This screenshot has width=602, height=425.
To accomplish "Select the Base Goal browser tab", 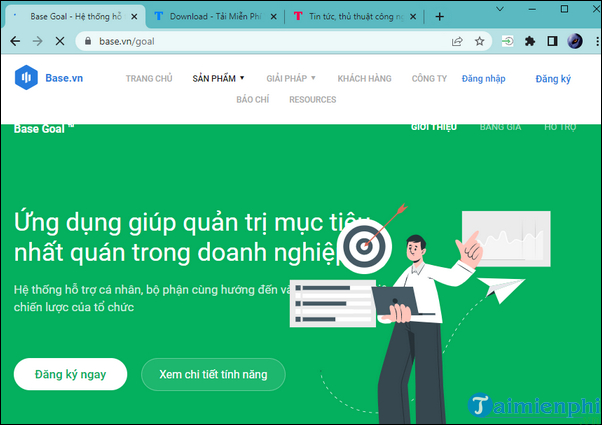I will [x=76, y=17].
